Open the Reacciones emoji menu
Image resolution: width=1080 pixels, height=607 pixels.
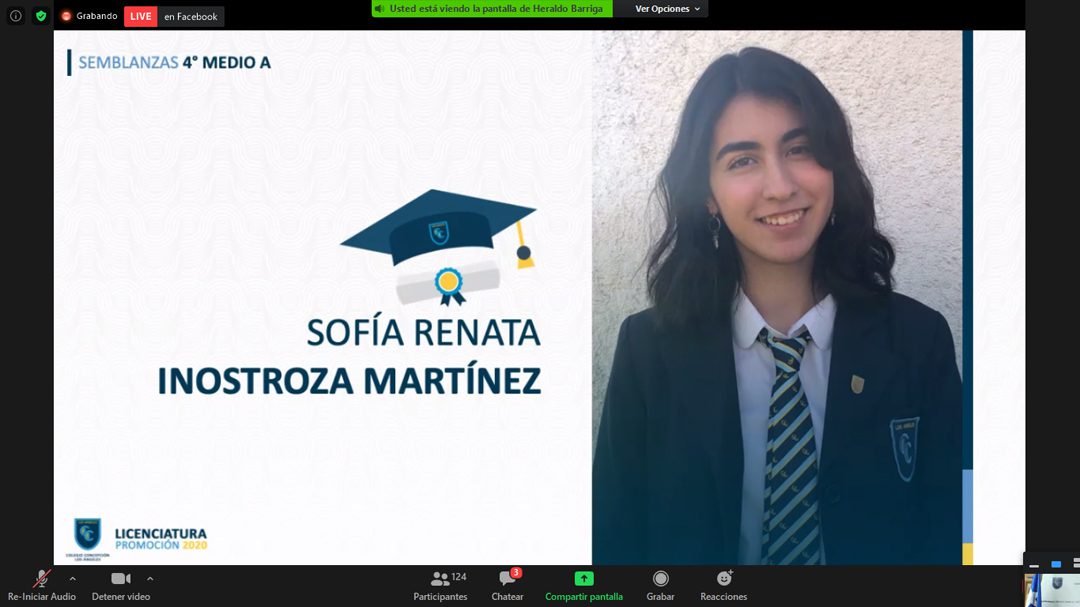[724, 579]
